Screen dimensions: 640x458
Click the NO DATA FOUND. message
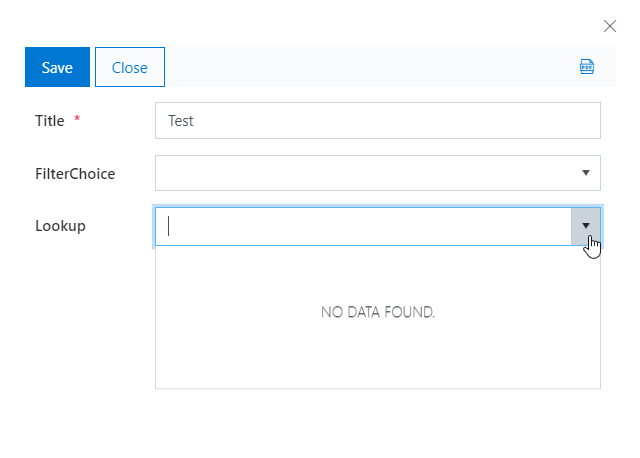coord(378,312)
